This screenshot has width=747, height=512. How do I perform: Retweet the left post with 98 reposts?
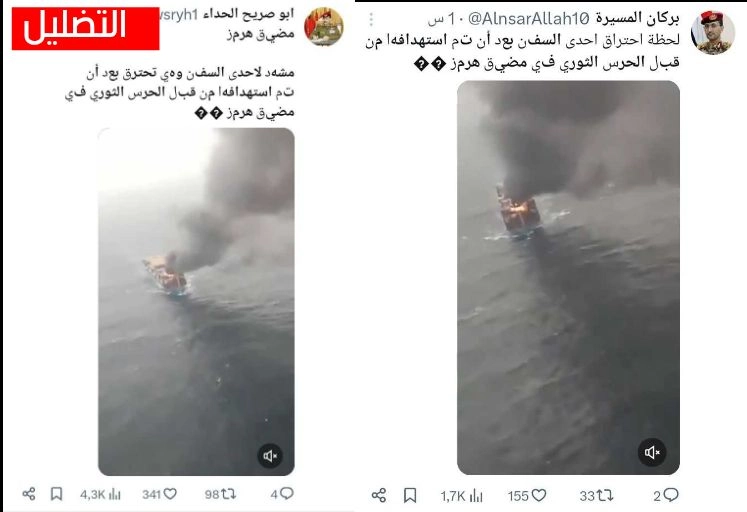pyautogui.click(x=220, y=494)
